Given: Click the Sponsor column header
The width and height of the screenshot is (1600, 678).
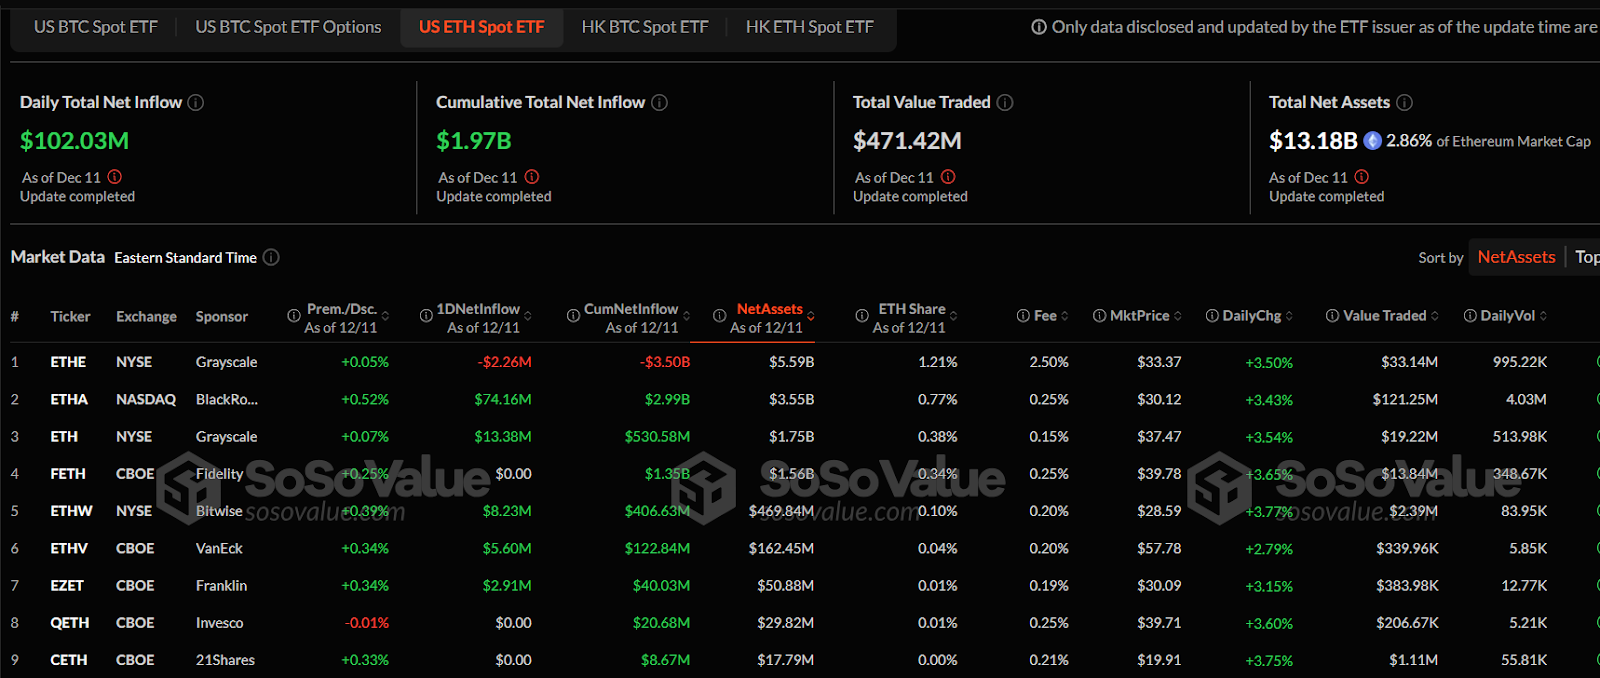Looking at the screenshot, I should (x=221, y=316).
